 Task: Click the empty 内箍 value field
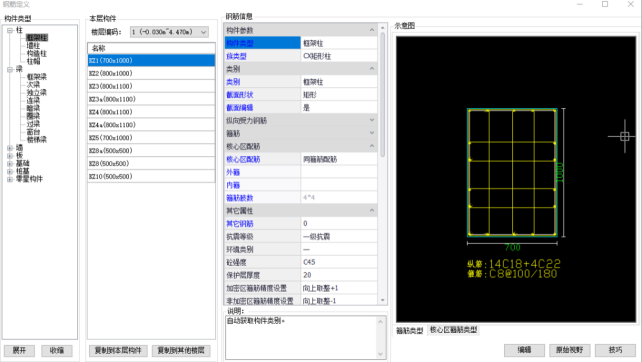point(339,185)
